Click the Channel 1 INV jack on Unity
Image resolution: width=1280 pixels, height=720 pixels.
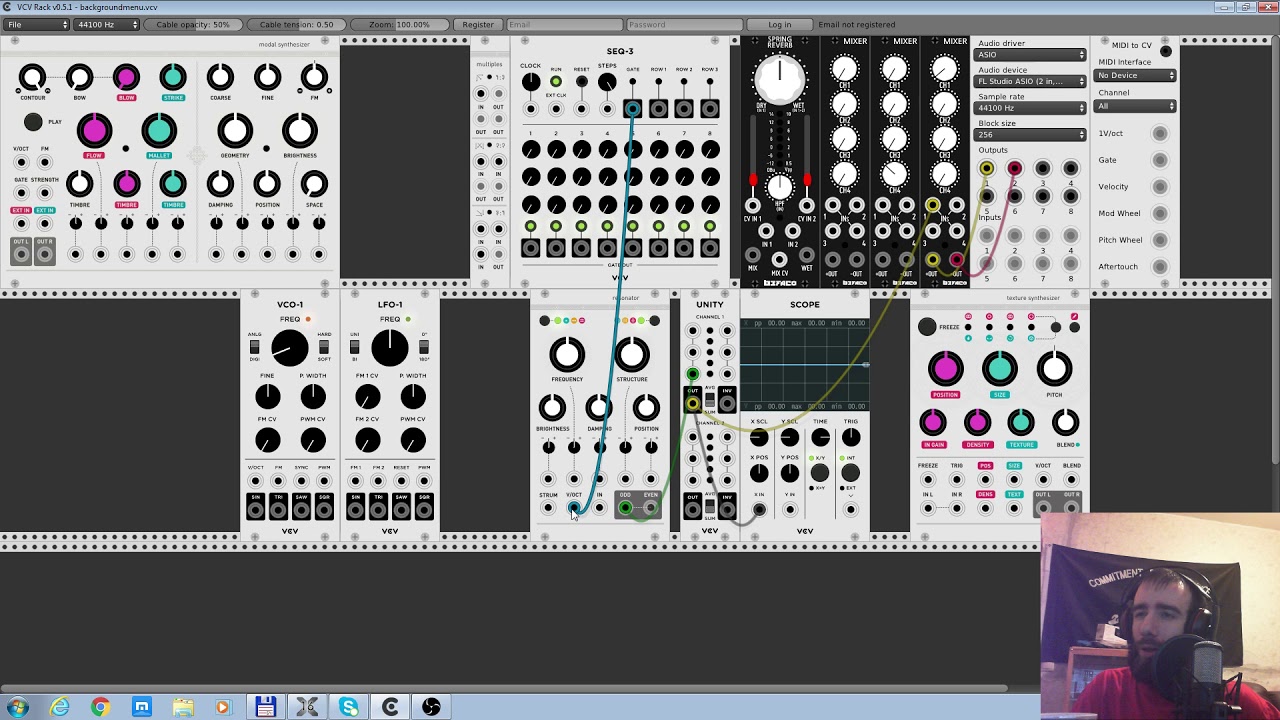727,403
